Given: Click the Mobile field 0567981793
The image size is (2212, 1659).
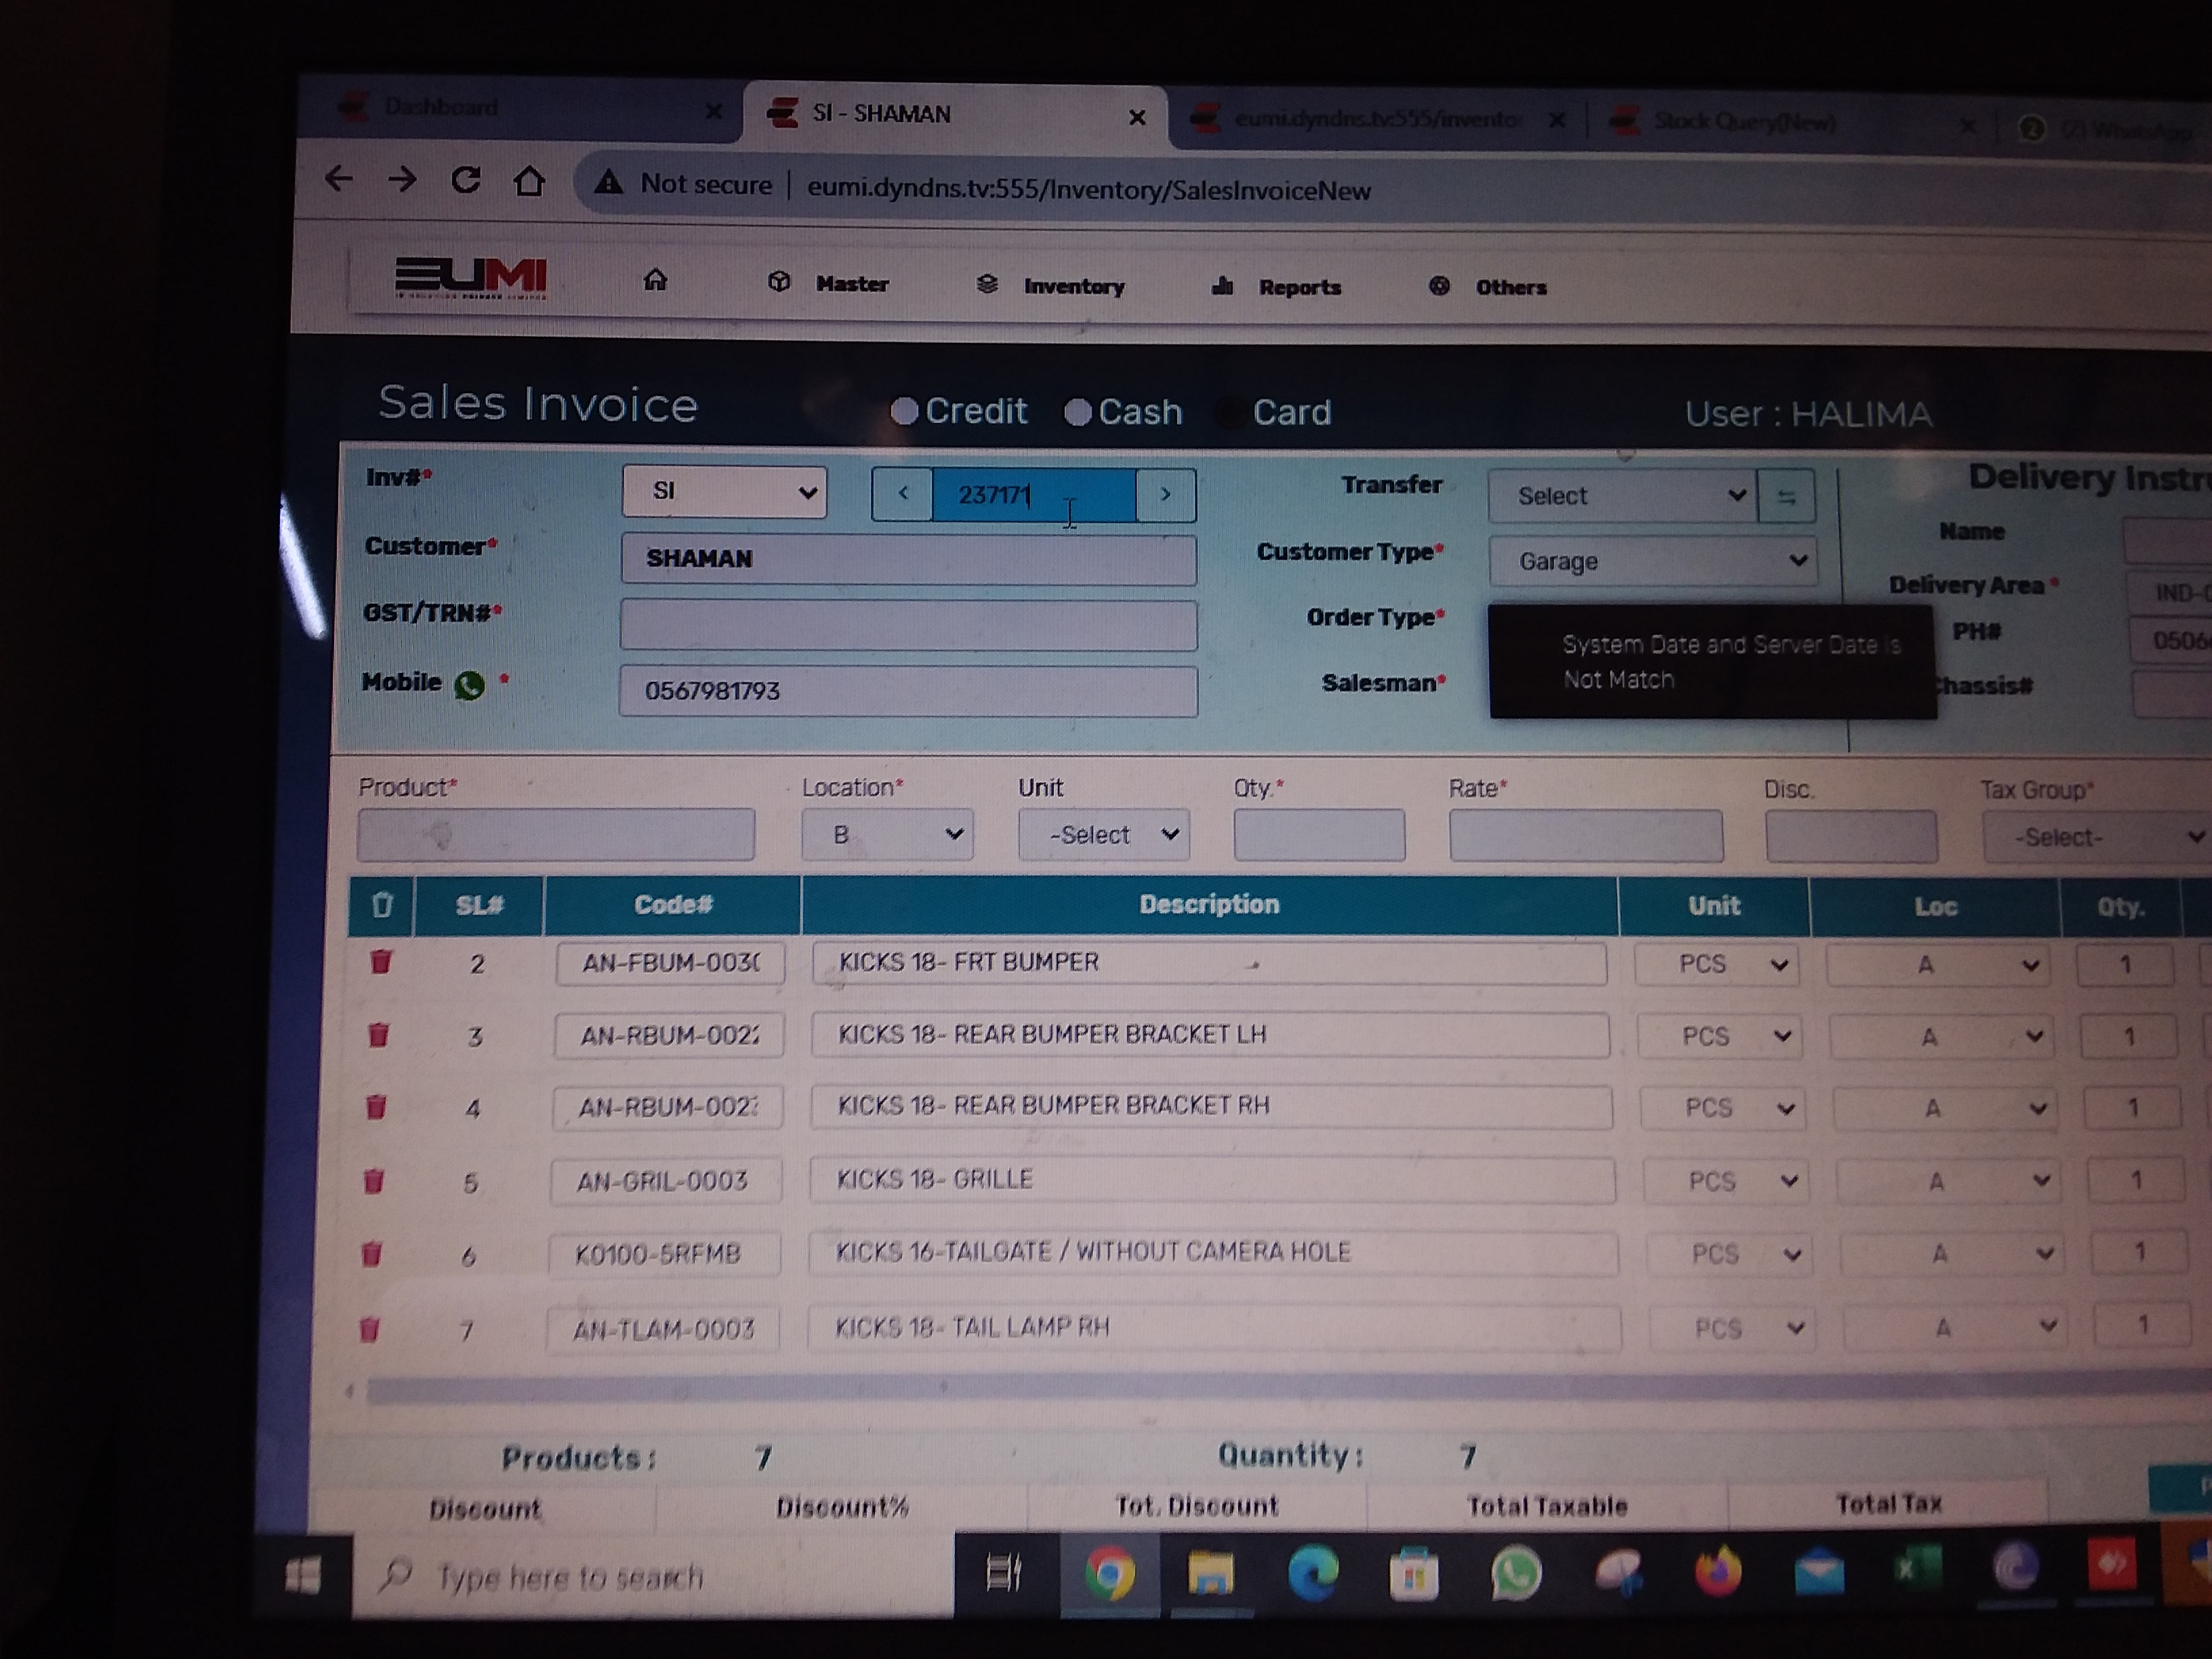Looking at the screenshot, I should 908,691.
